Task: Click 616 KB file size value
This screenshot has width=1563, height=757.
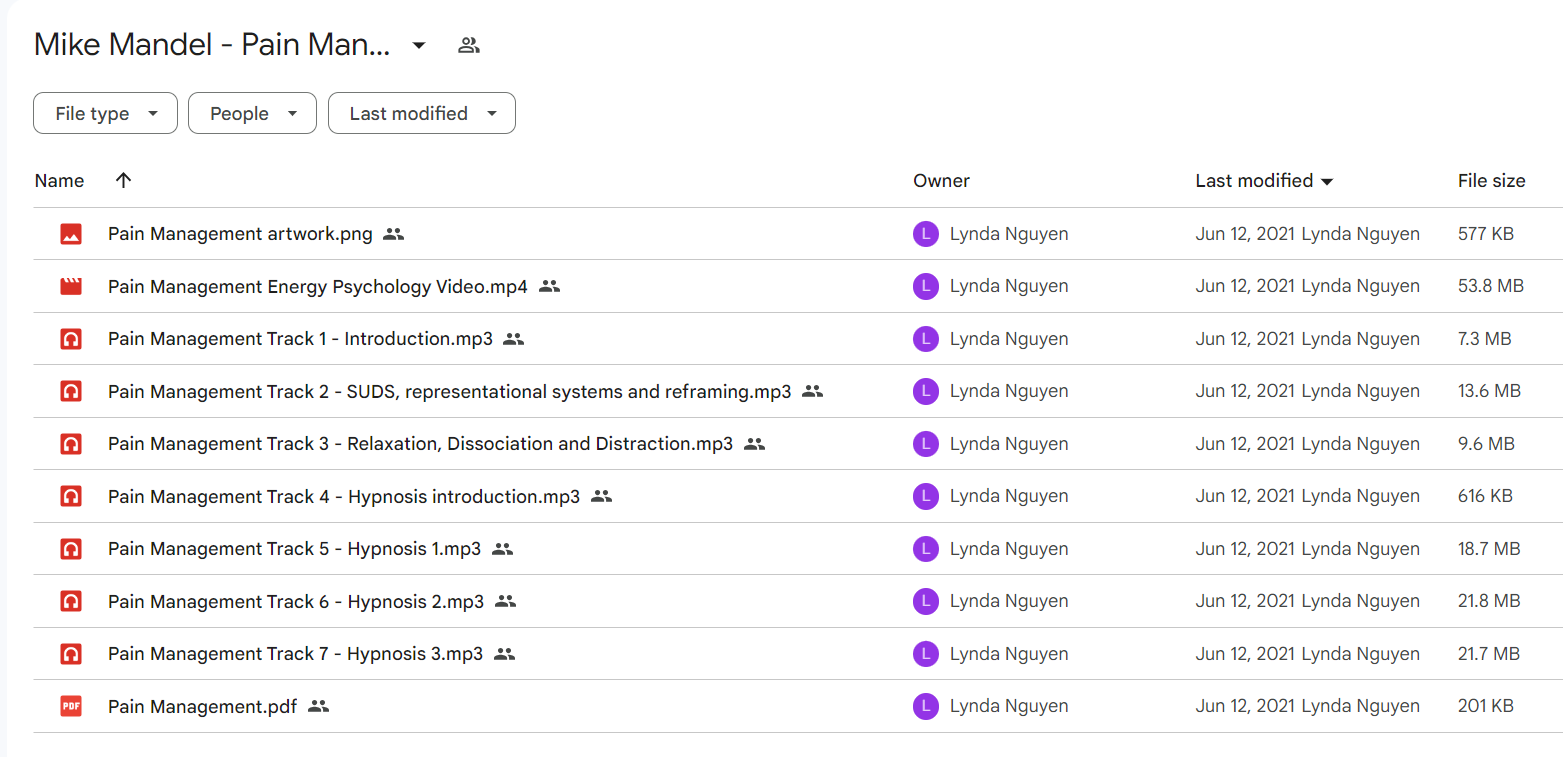Action: (1485, 496)
